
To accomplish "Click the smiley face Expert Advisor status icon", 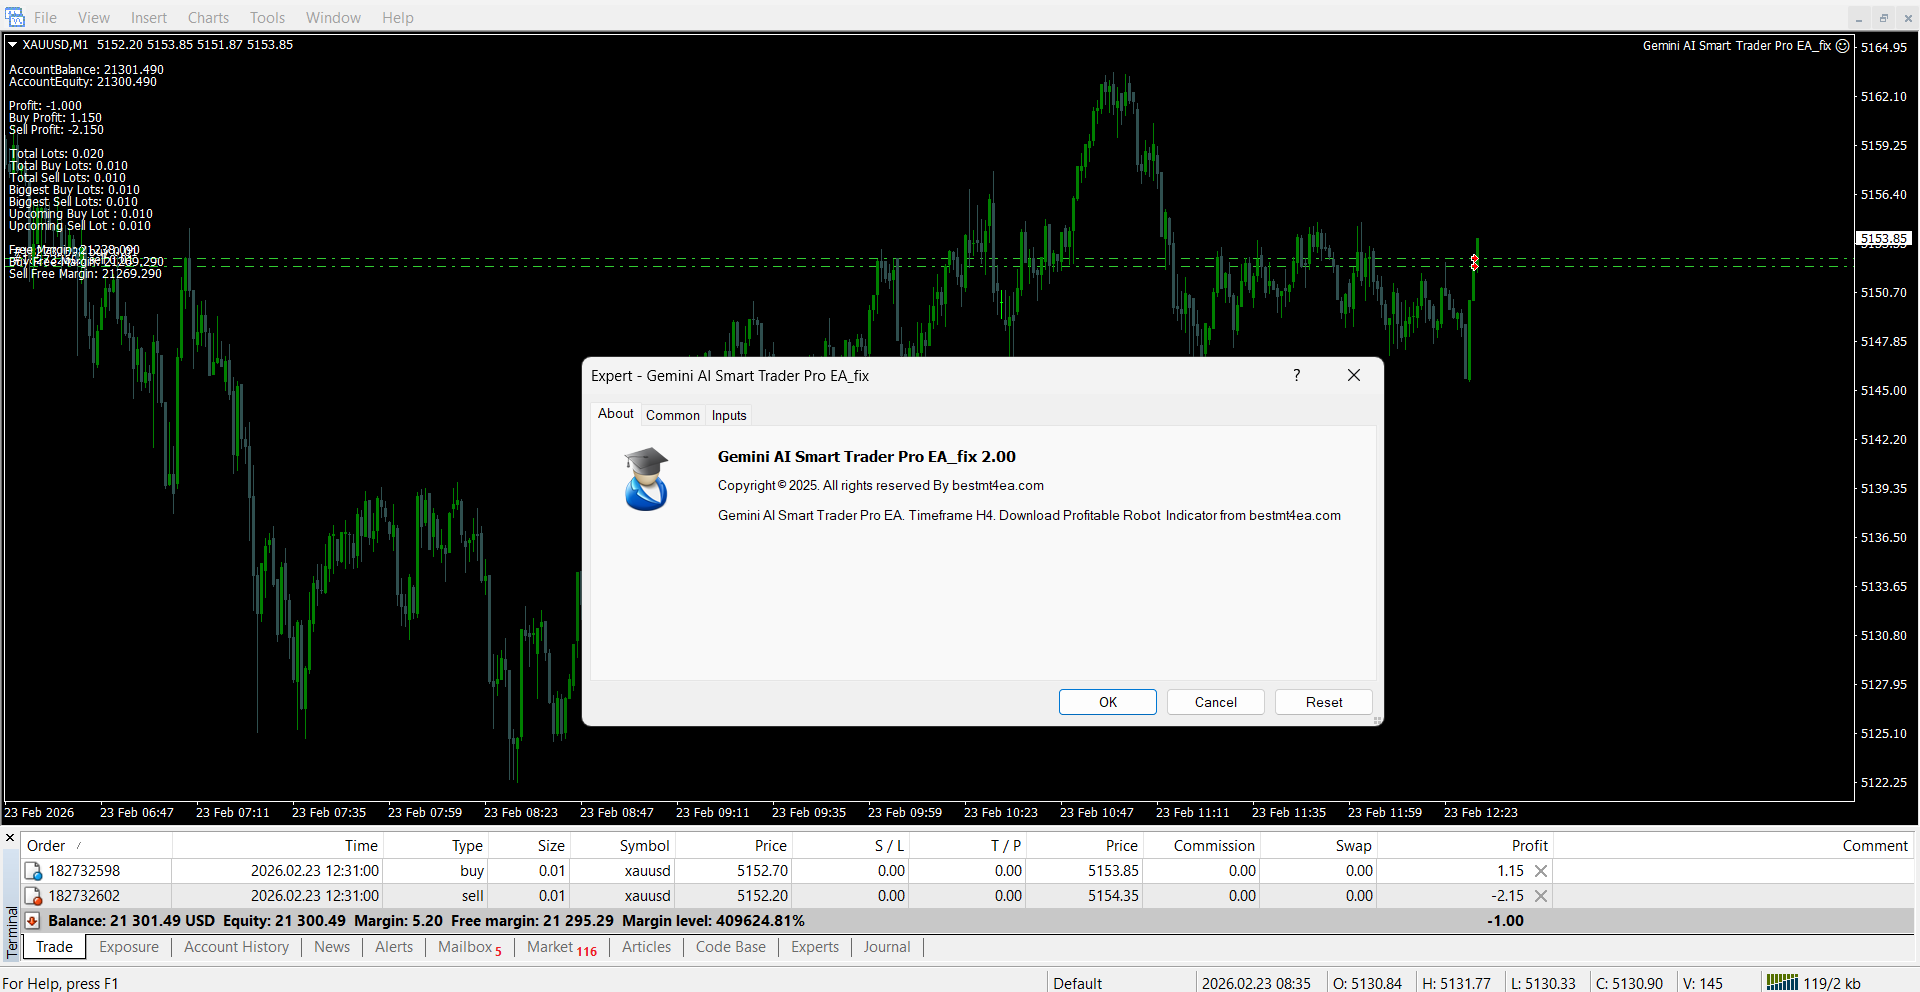I will pyautogui.click(x=1843, y=46).
